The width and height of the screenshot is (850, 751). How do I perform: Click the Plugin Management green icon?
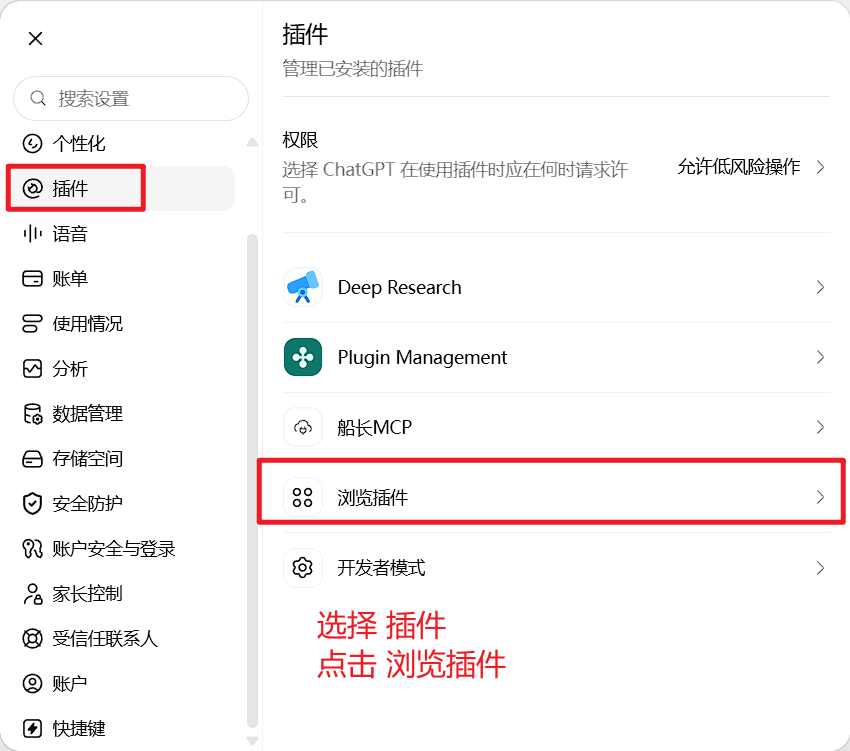[x=303, y=357]
